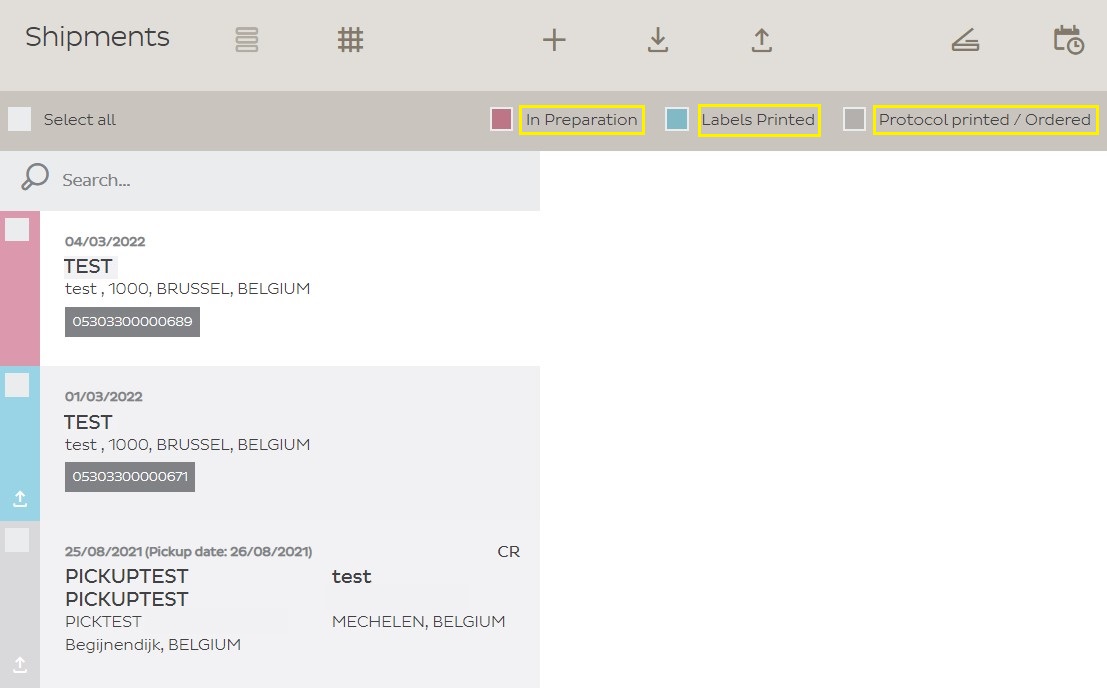Open the scanner icon in toolbar
Screen dimensions: 1107x688
965,40
